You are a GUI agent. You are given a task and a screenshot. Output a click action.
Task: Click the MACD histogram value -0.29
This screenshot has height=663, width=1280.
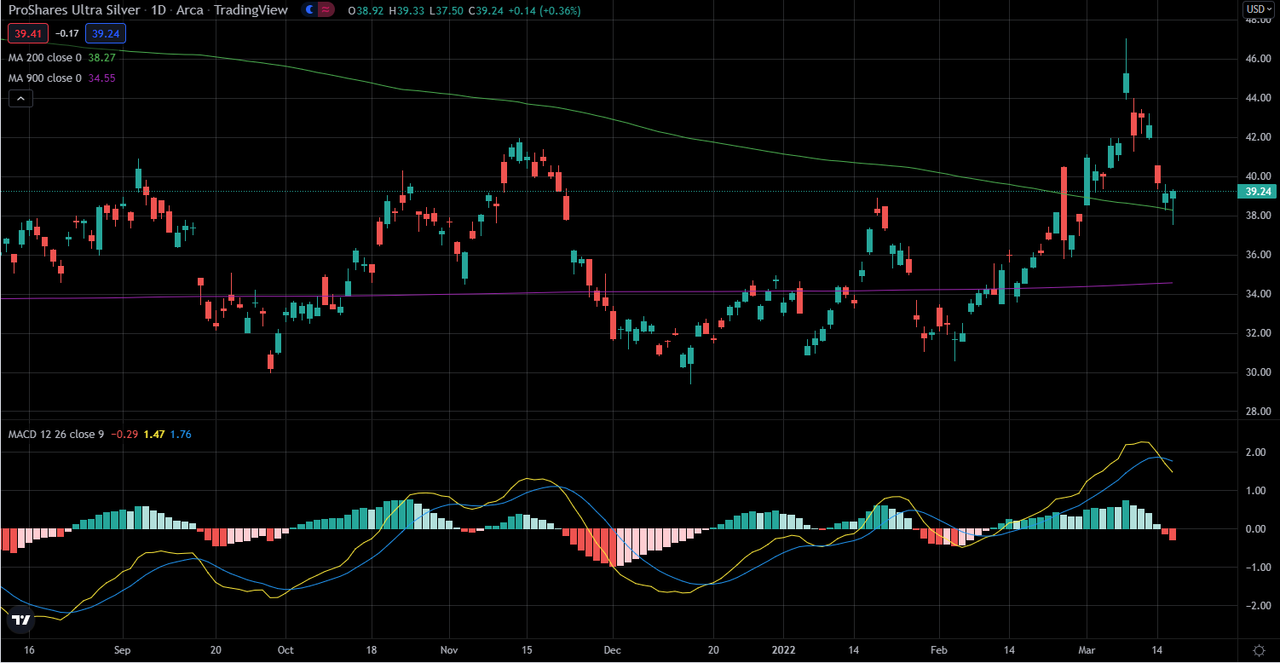(x=124, y=434)
